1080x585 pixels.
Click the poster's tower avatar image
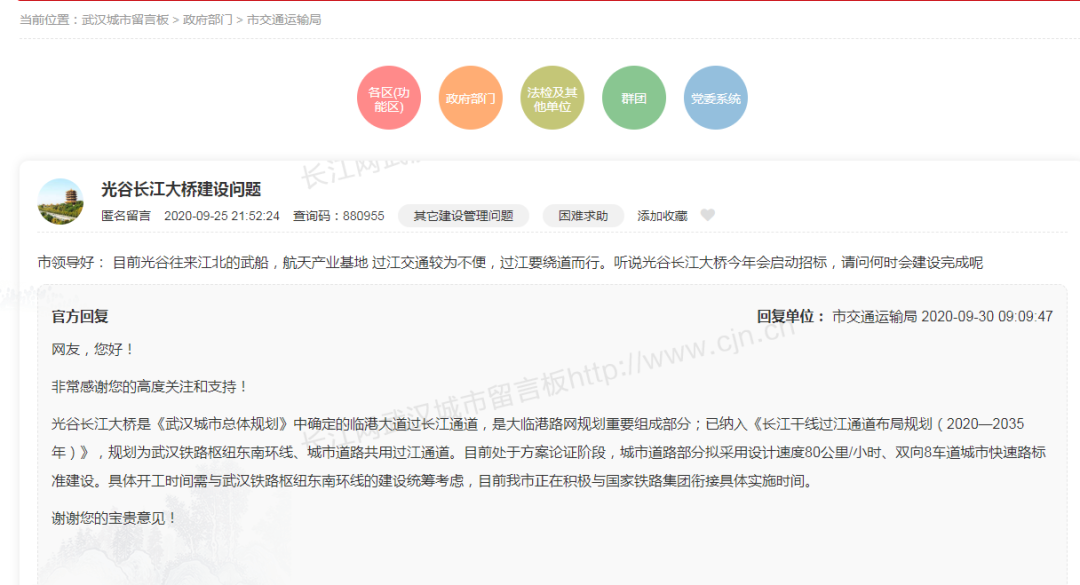coord(61,201)
